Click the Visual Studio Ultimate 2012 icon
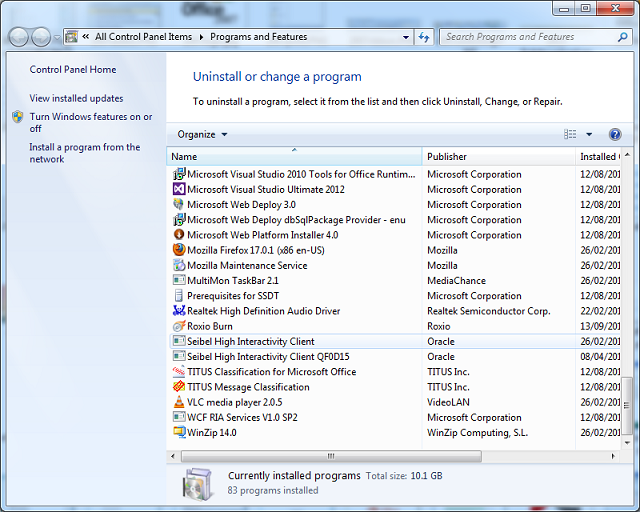Image resolution: width=640 pixels, height=512 pixels. pos(179,189)
